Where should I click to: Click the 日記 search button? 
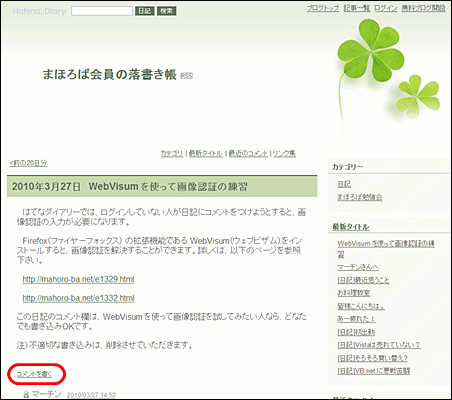click(145, 11)
